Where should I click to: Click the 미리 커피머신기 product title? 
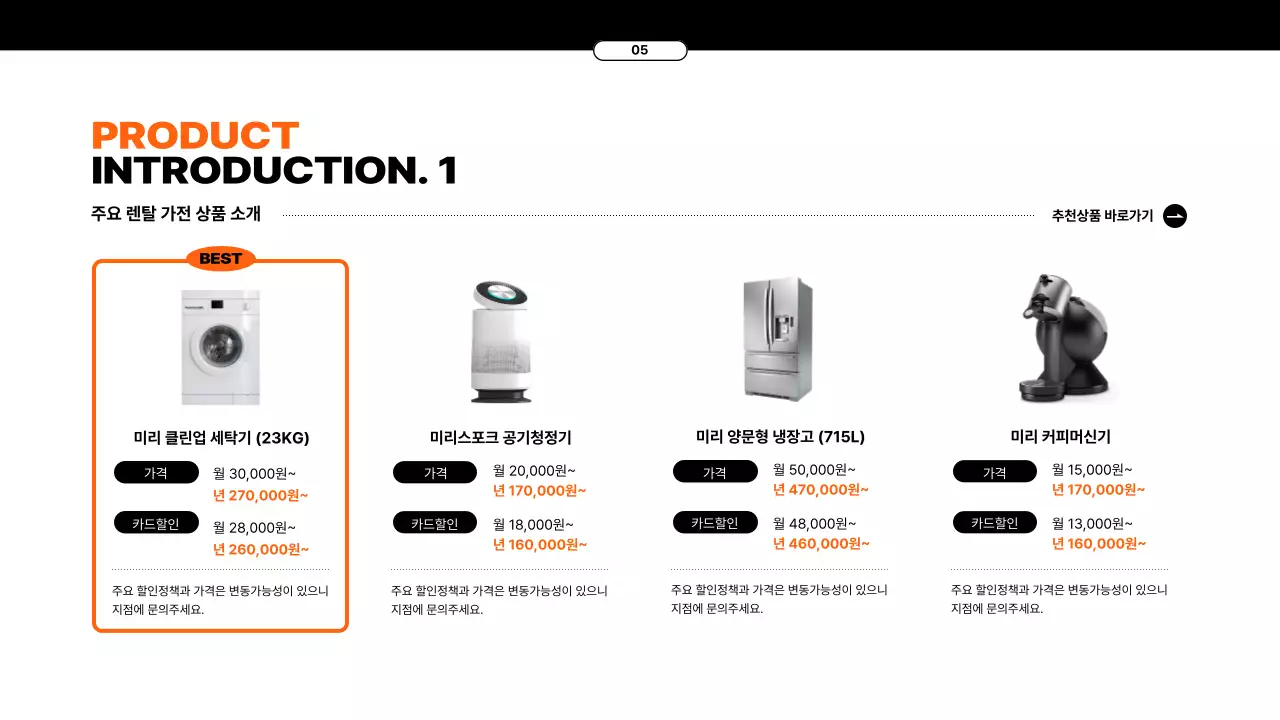[1060, 437]
